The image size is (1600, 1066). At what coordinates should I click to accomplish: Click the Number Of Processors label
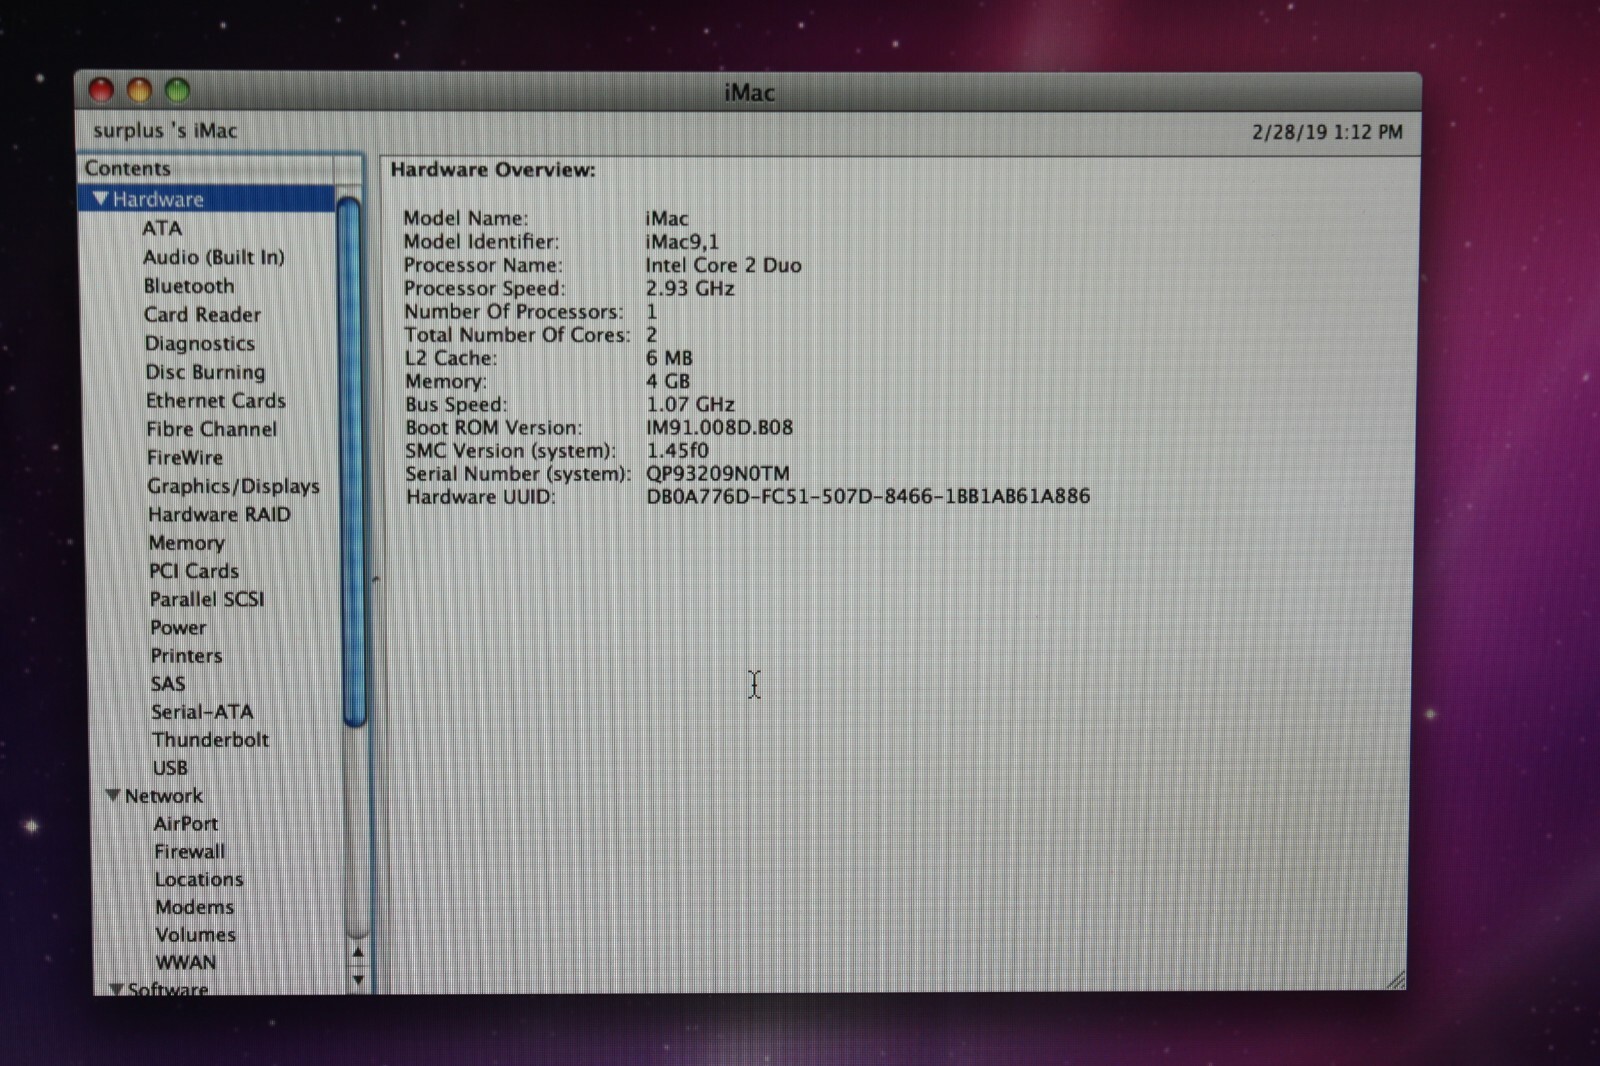pyautogui.click(x=513, y=312)
